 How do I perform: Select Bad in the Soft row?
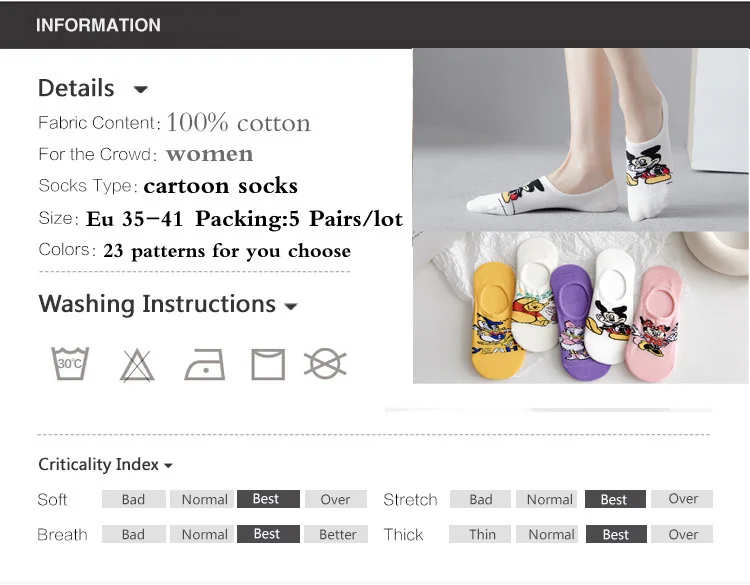[x=133, y=499]
